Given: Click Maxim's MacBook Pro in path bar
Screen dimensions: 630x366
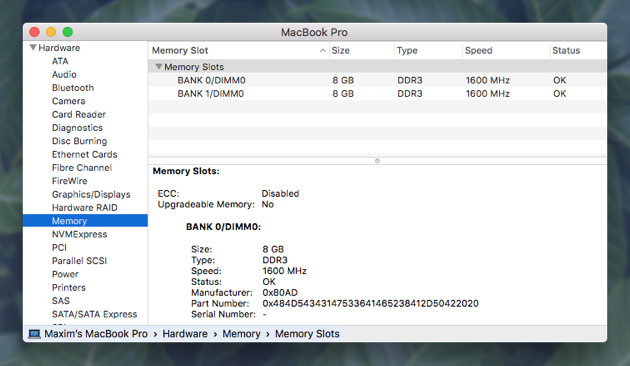Looking at the screenshot, I should tap(96, 334).
